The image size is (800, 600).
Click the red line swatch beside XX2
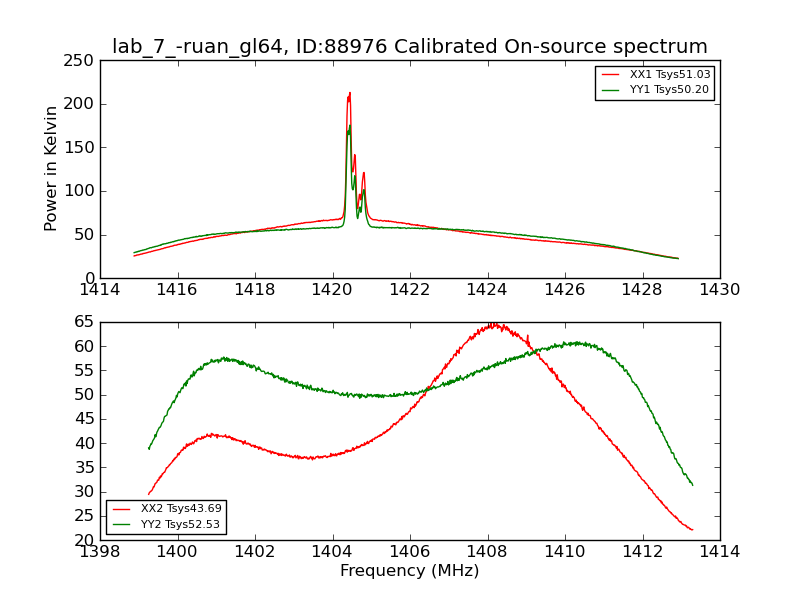(x=122, y=509)
